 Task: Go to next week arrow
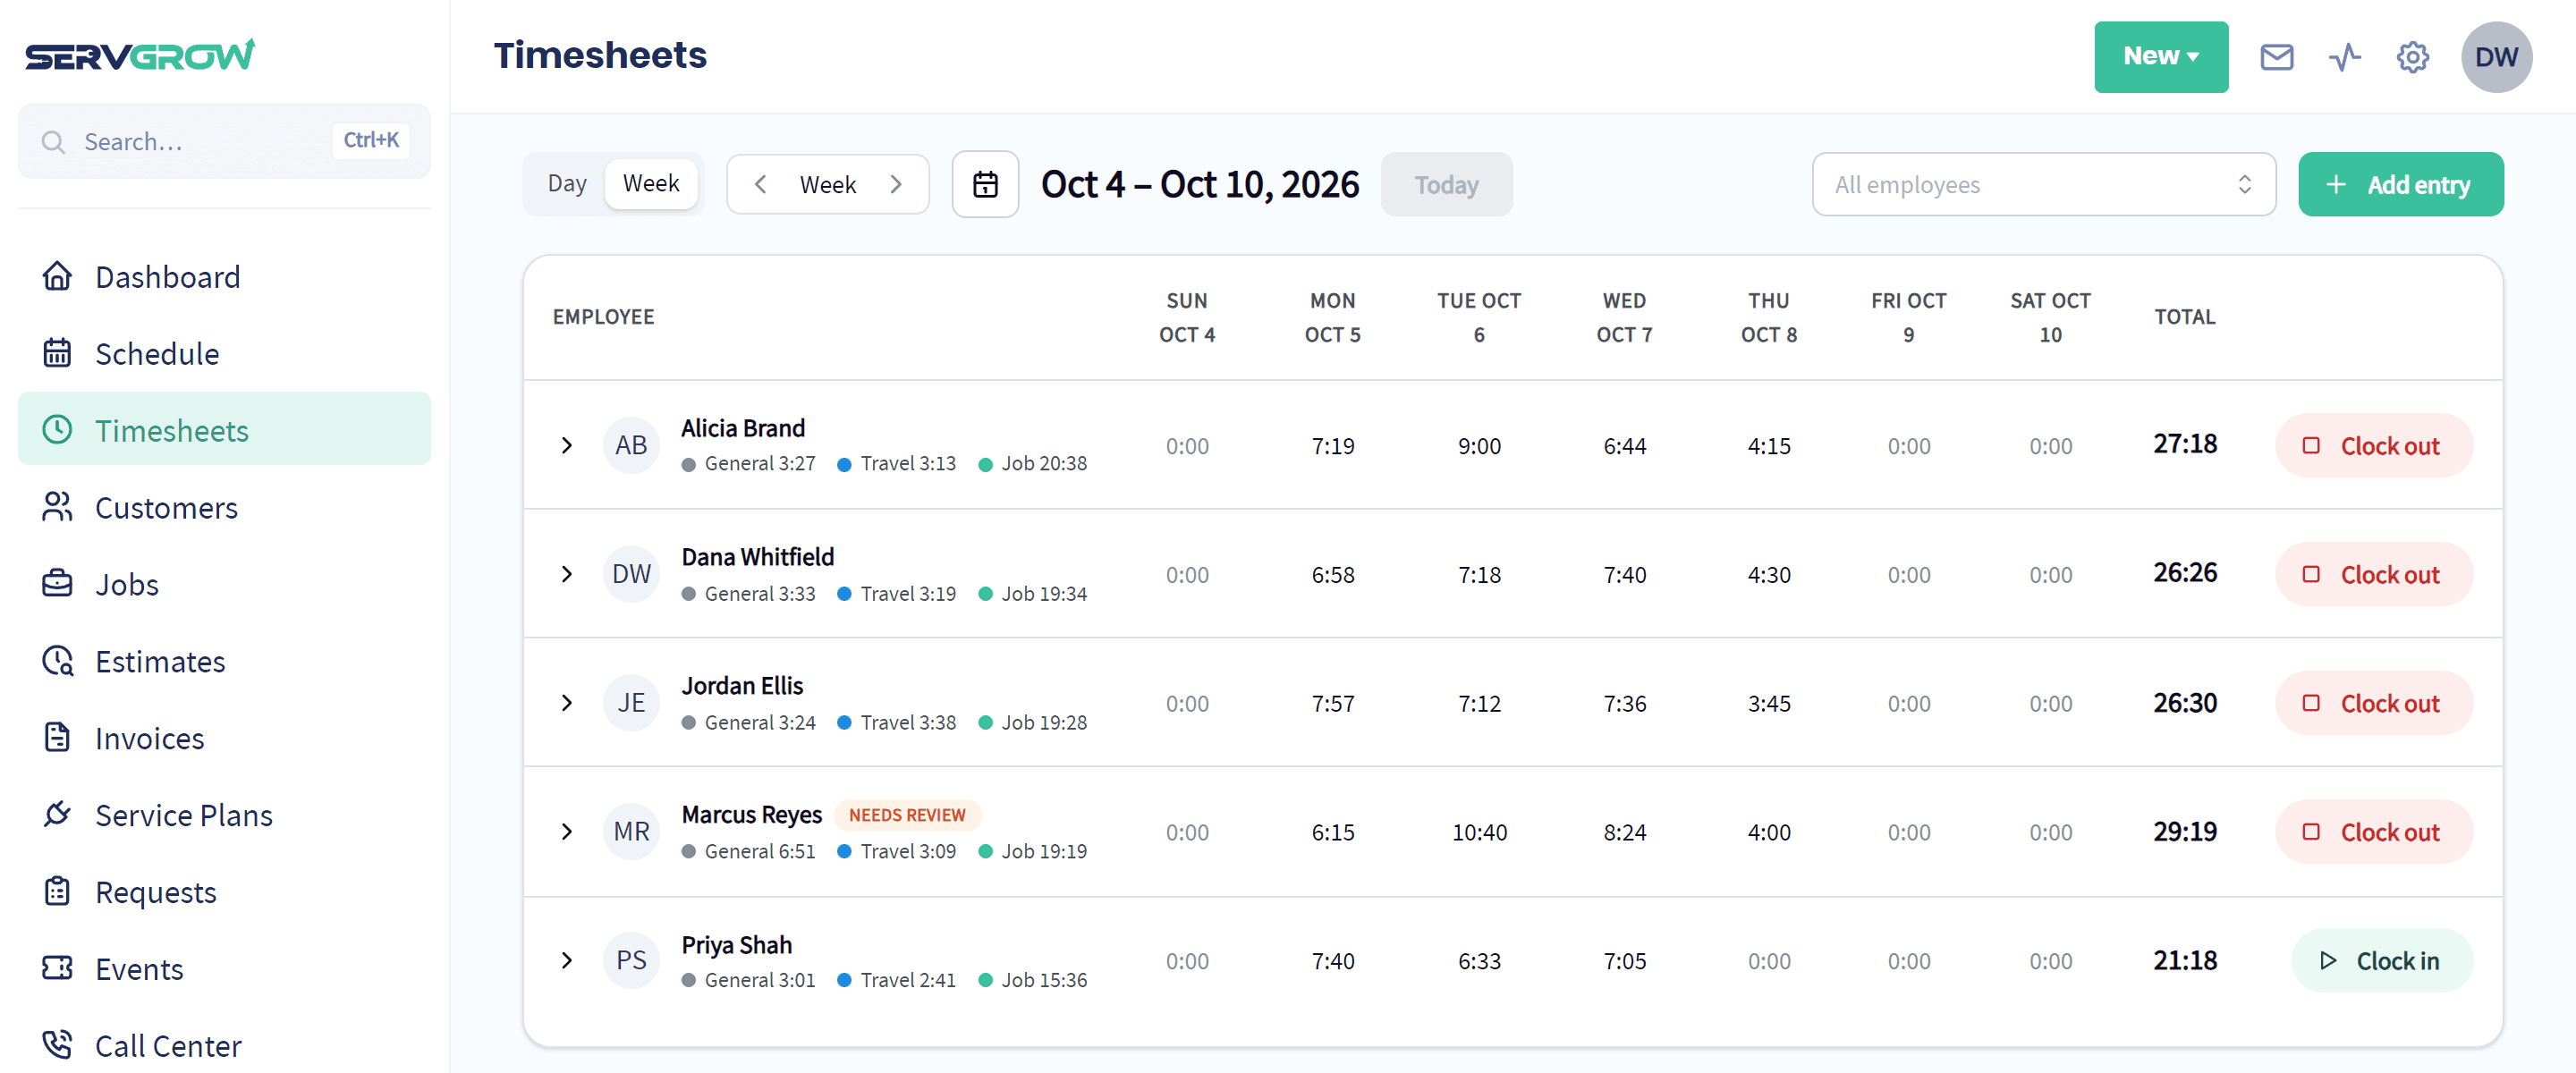coord(896,184)
